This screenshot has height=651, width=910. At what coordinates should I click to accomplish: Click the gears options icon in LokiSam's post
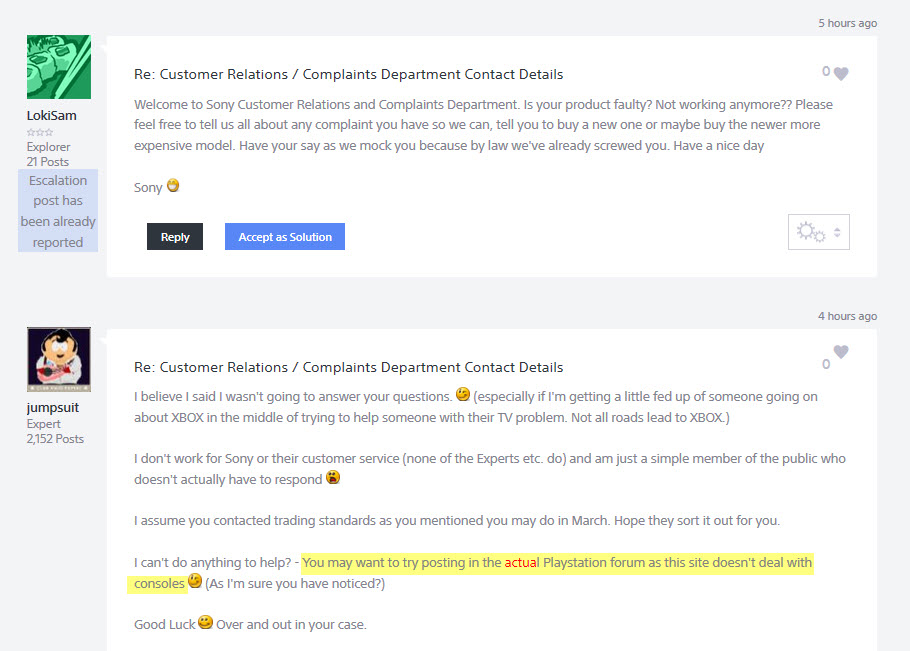809,232
